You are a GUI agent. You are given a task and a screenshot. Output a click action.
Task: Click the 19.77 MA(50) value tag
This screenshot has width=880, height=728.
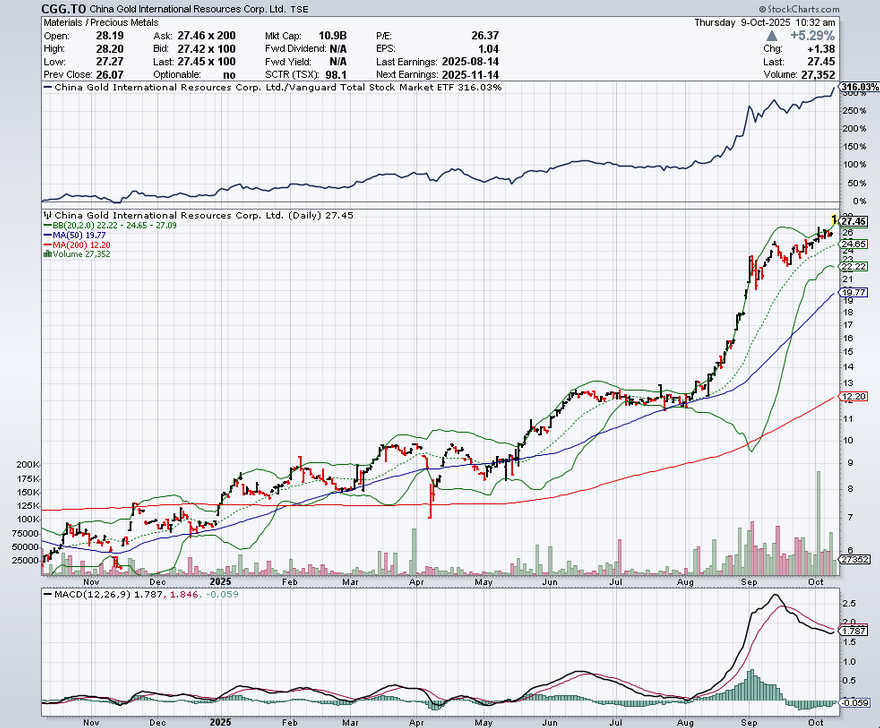coord(853,292)
